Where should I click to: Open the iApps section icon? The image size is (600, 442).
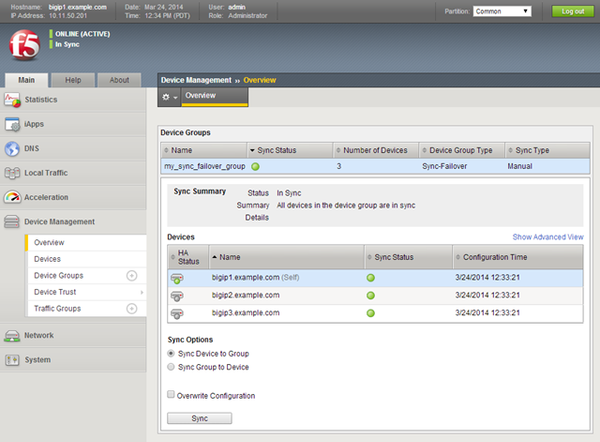tap(12, 124)
